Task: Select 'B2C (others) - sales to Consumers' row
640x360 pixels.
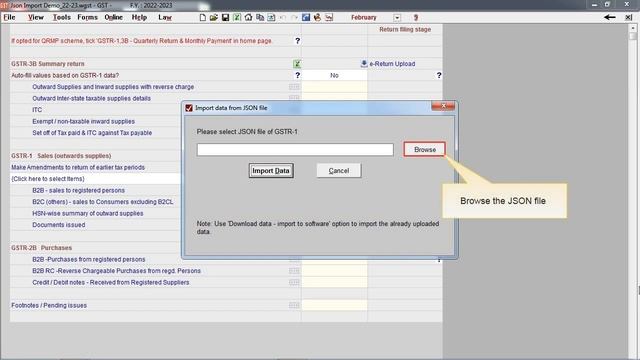Action: (102, 202)
